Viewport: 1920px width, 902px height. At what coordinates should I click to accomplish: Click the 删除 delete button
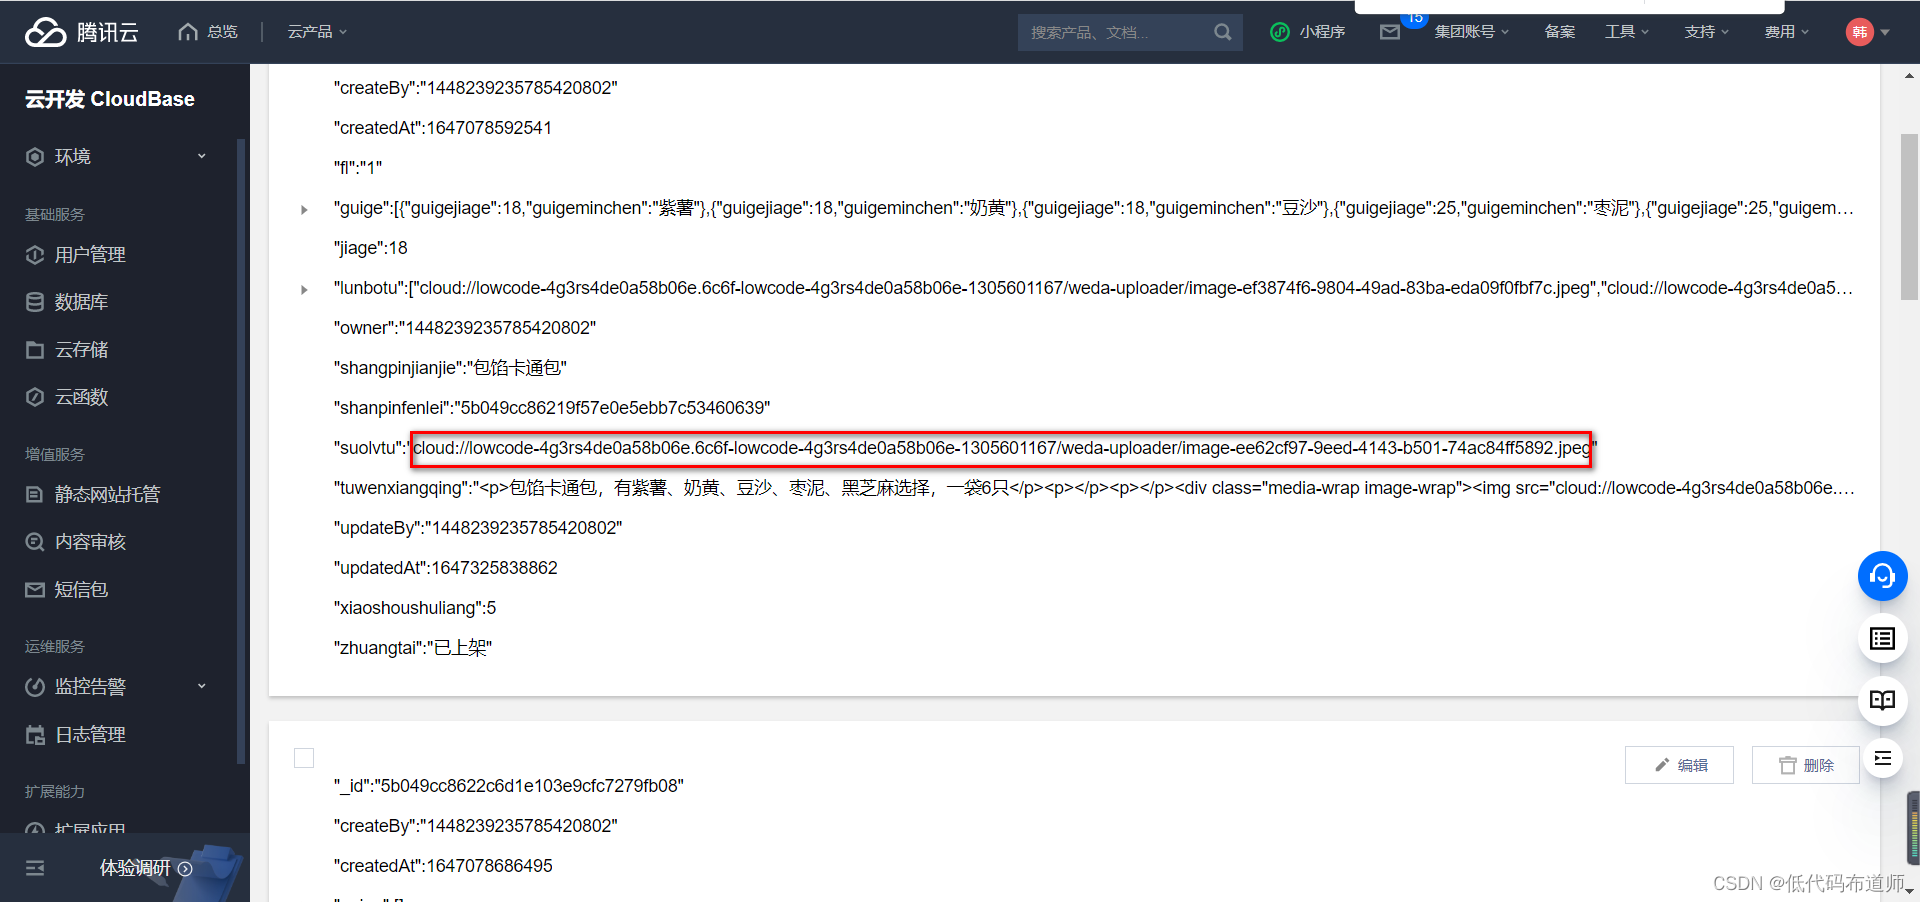[1805, 765]
